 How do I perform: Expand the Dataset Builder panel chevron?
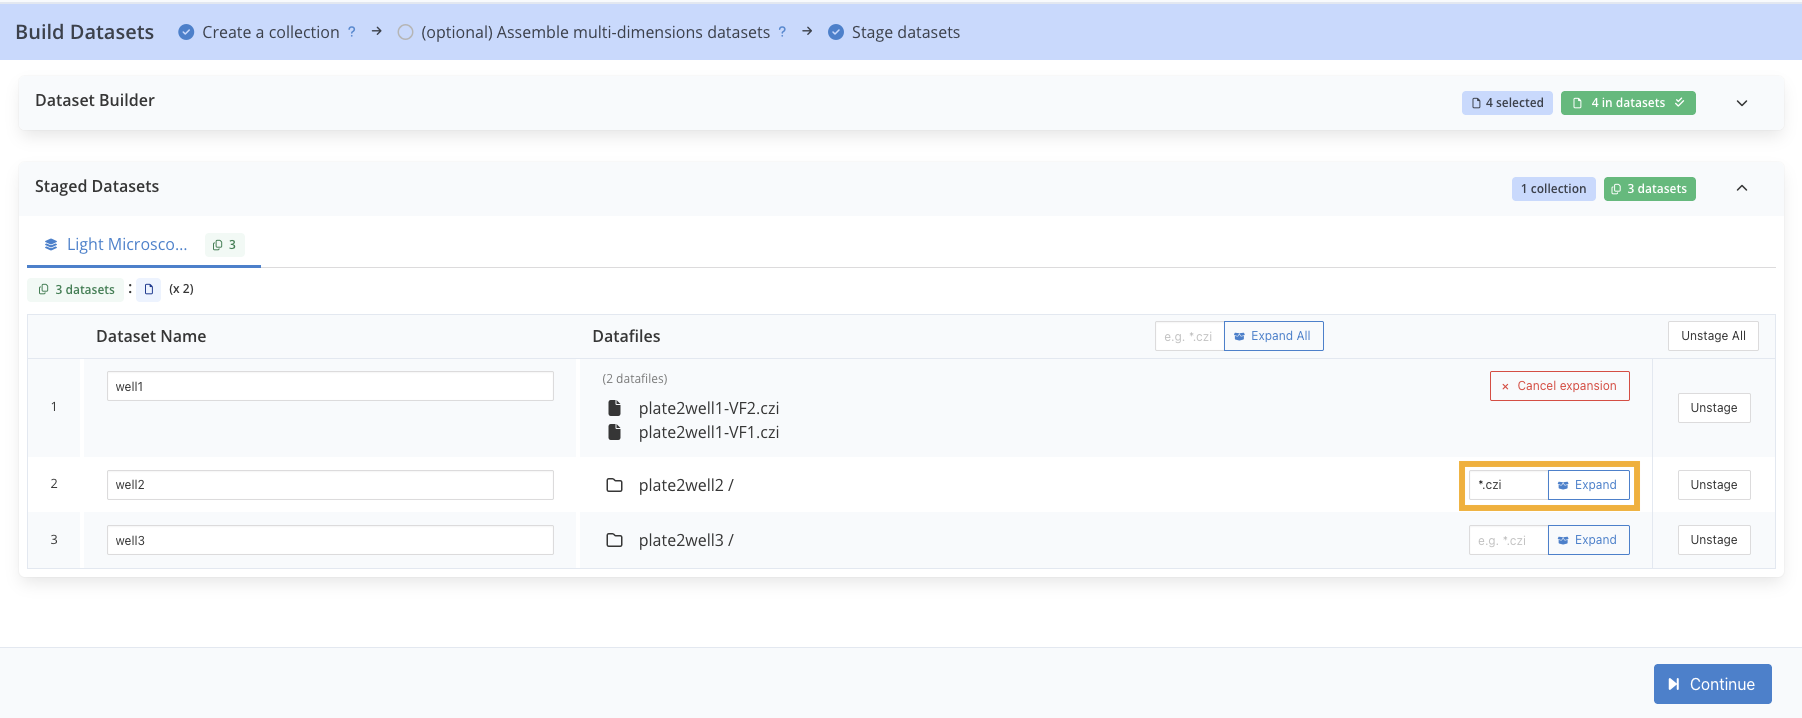pos(1742,103)
